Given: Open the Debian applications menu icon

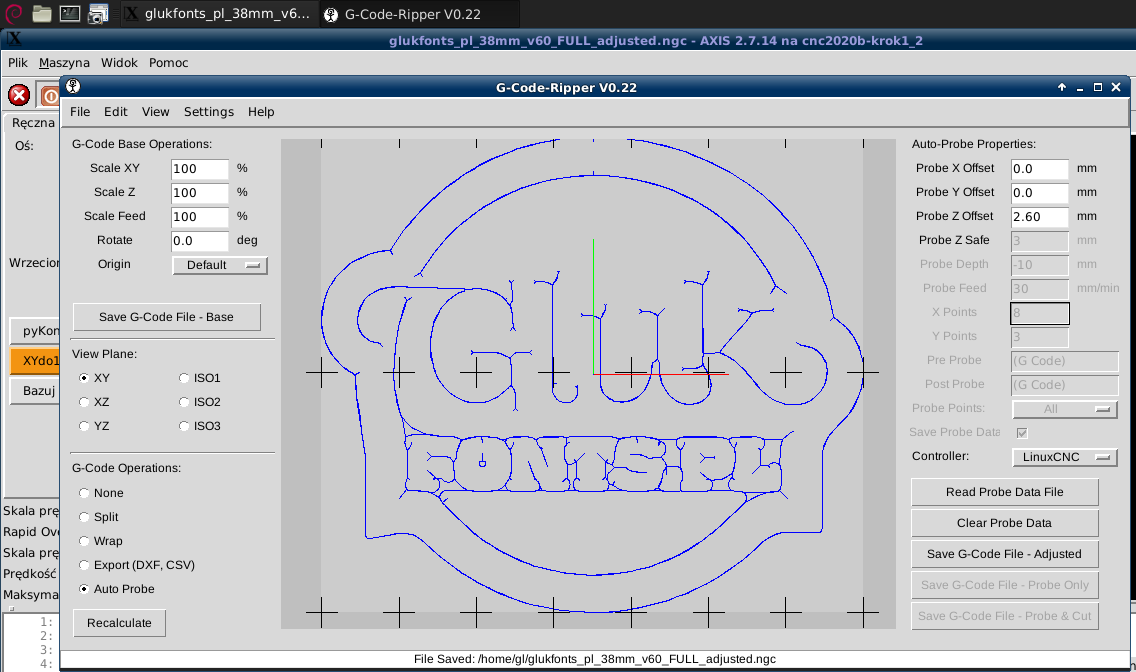Looking at the screenshot, I should (x=13, y=14).
